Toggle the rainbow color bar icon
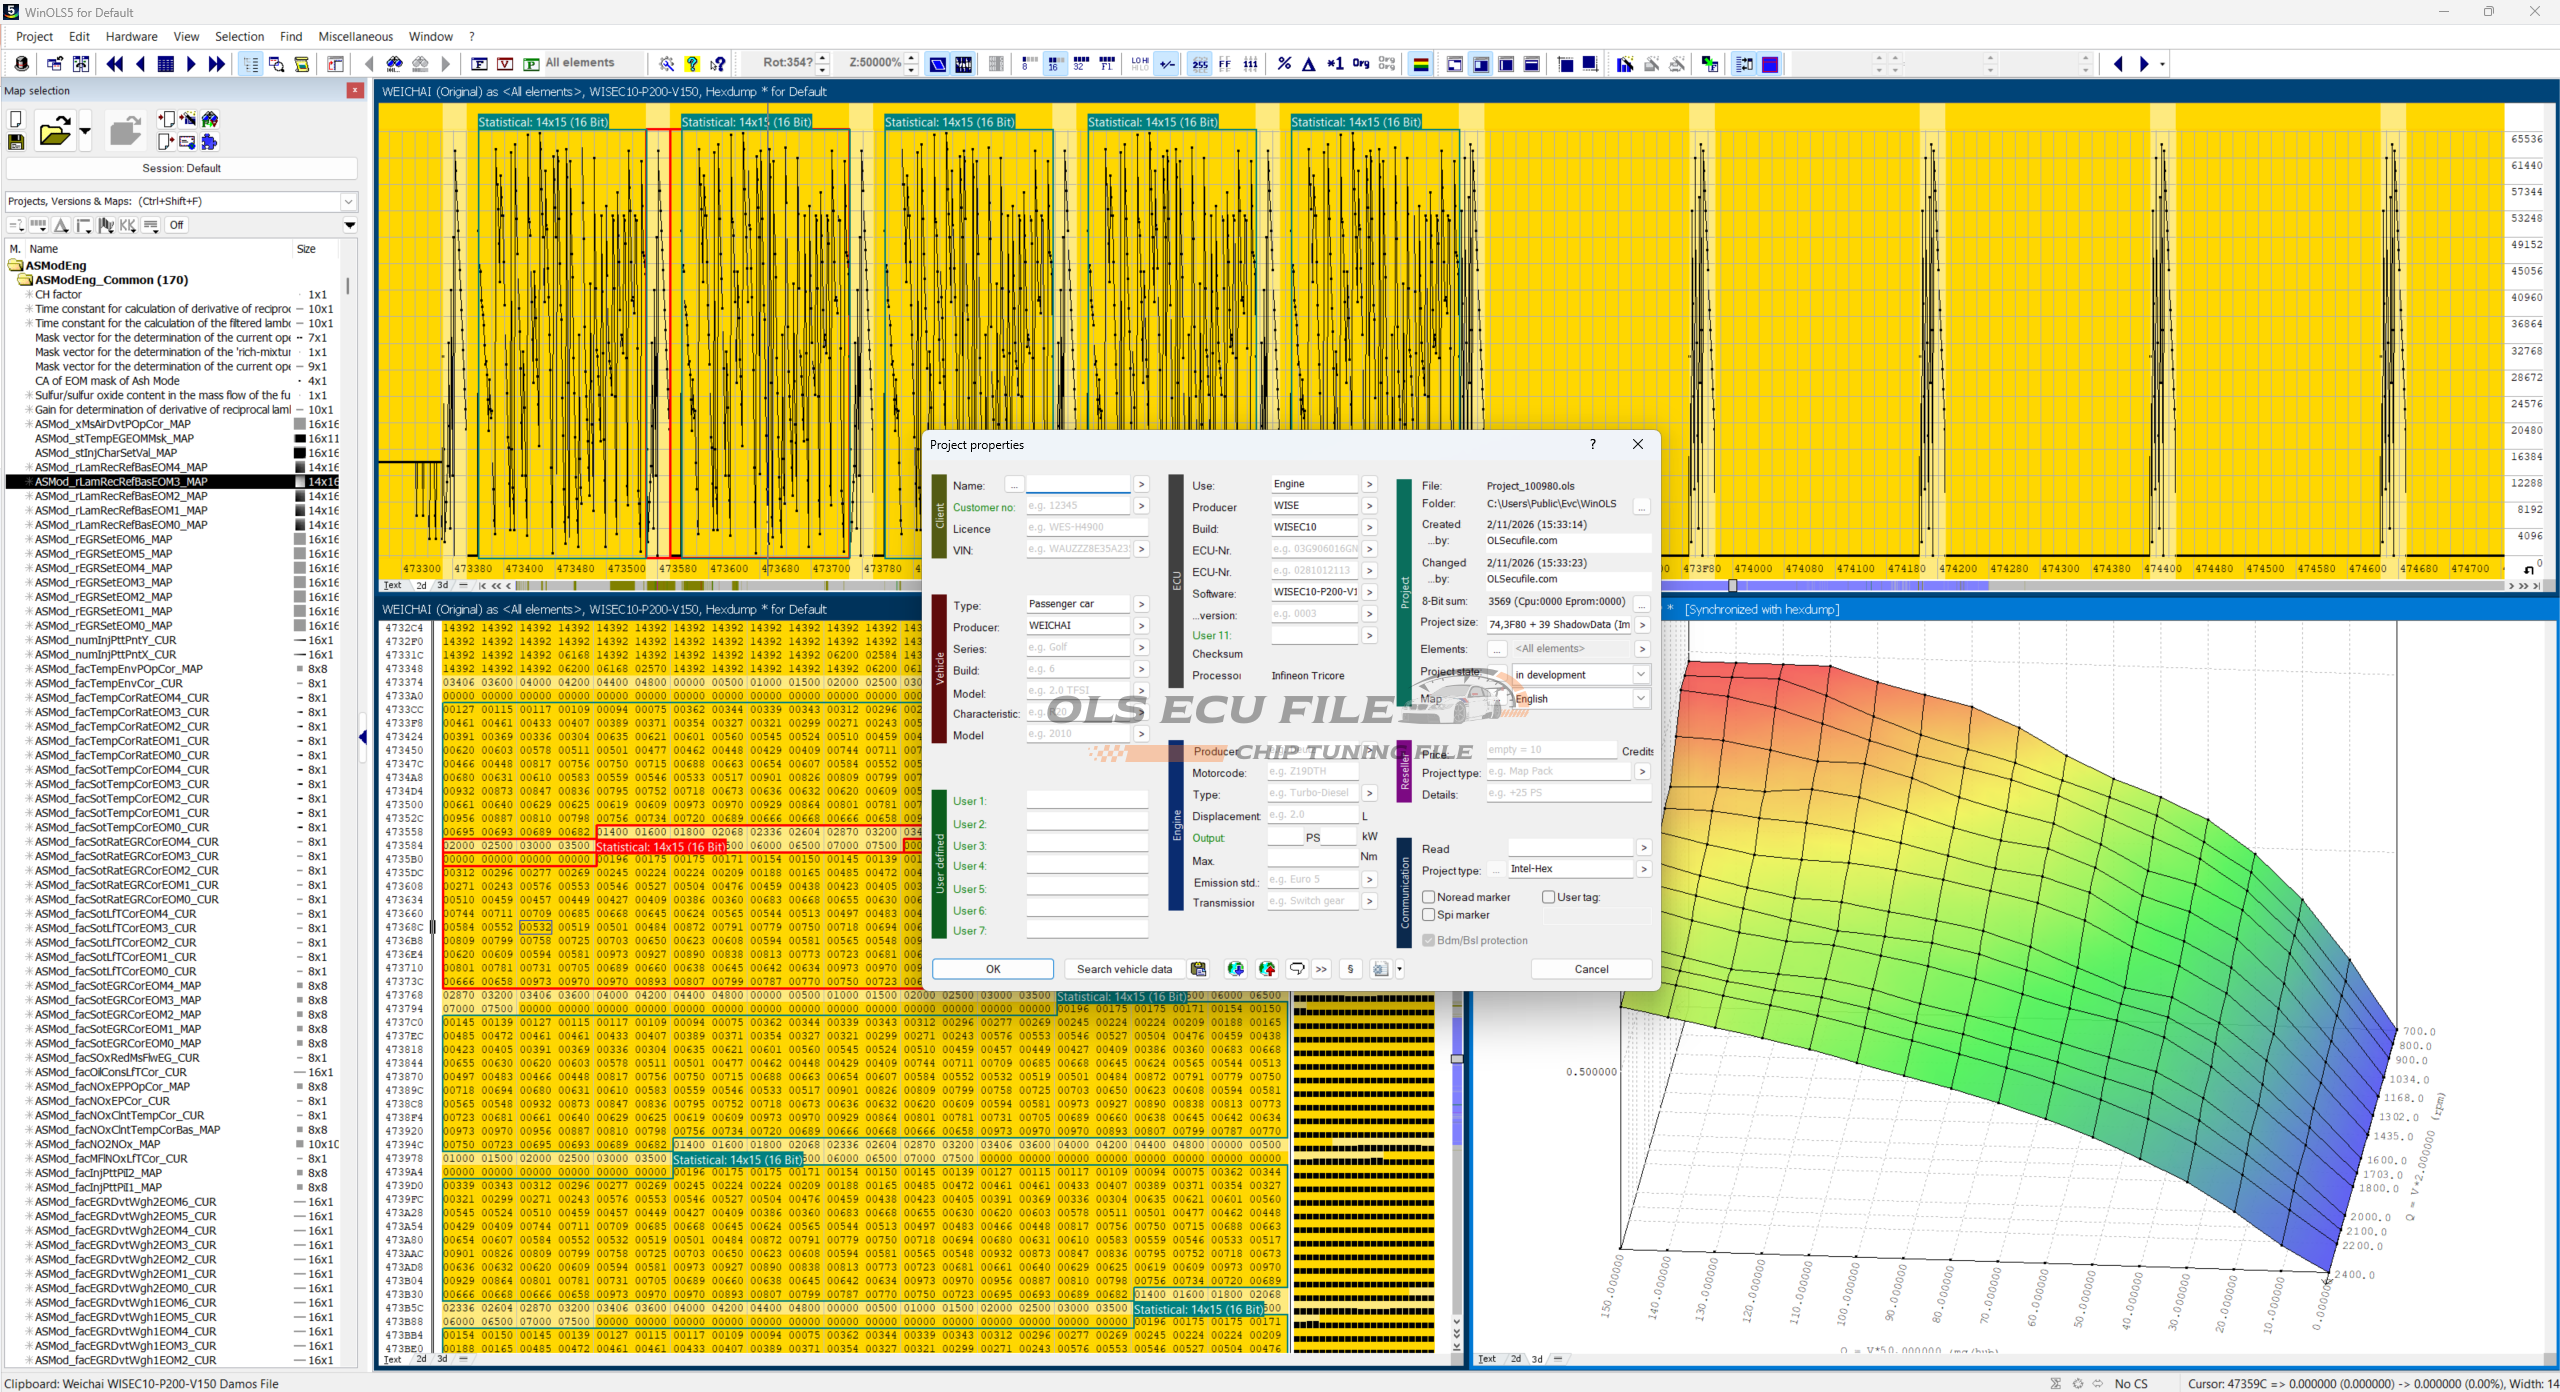 point(1420,64)
